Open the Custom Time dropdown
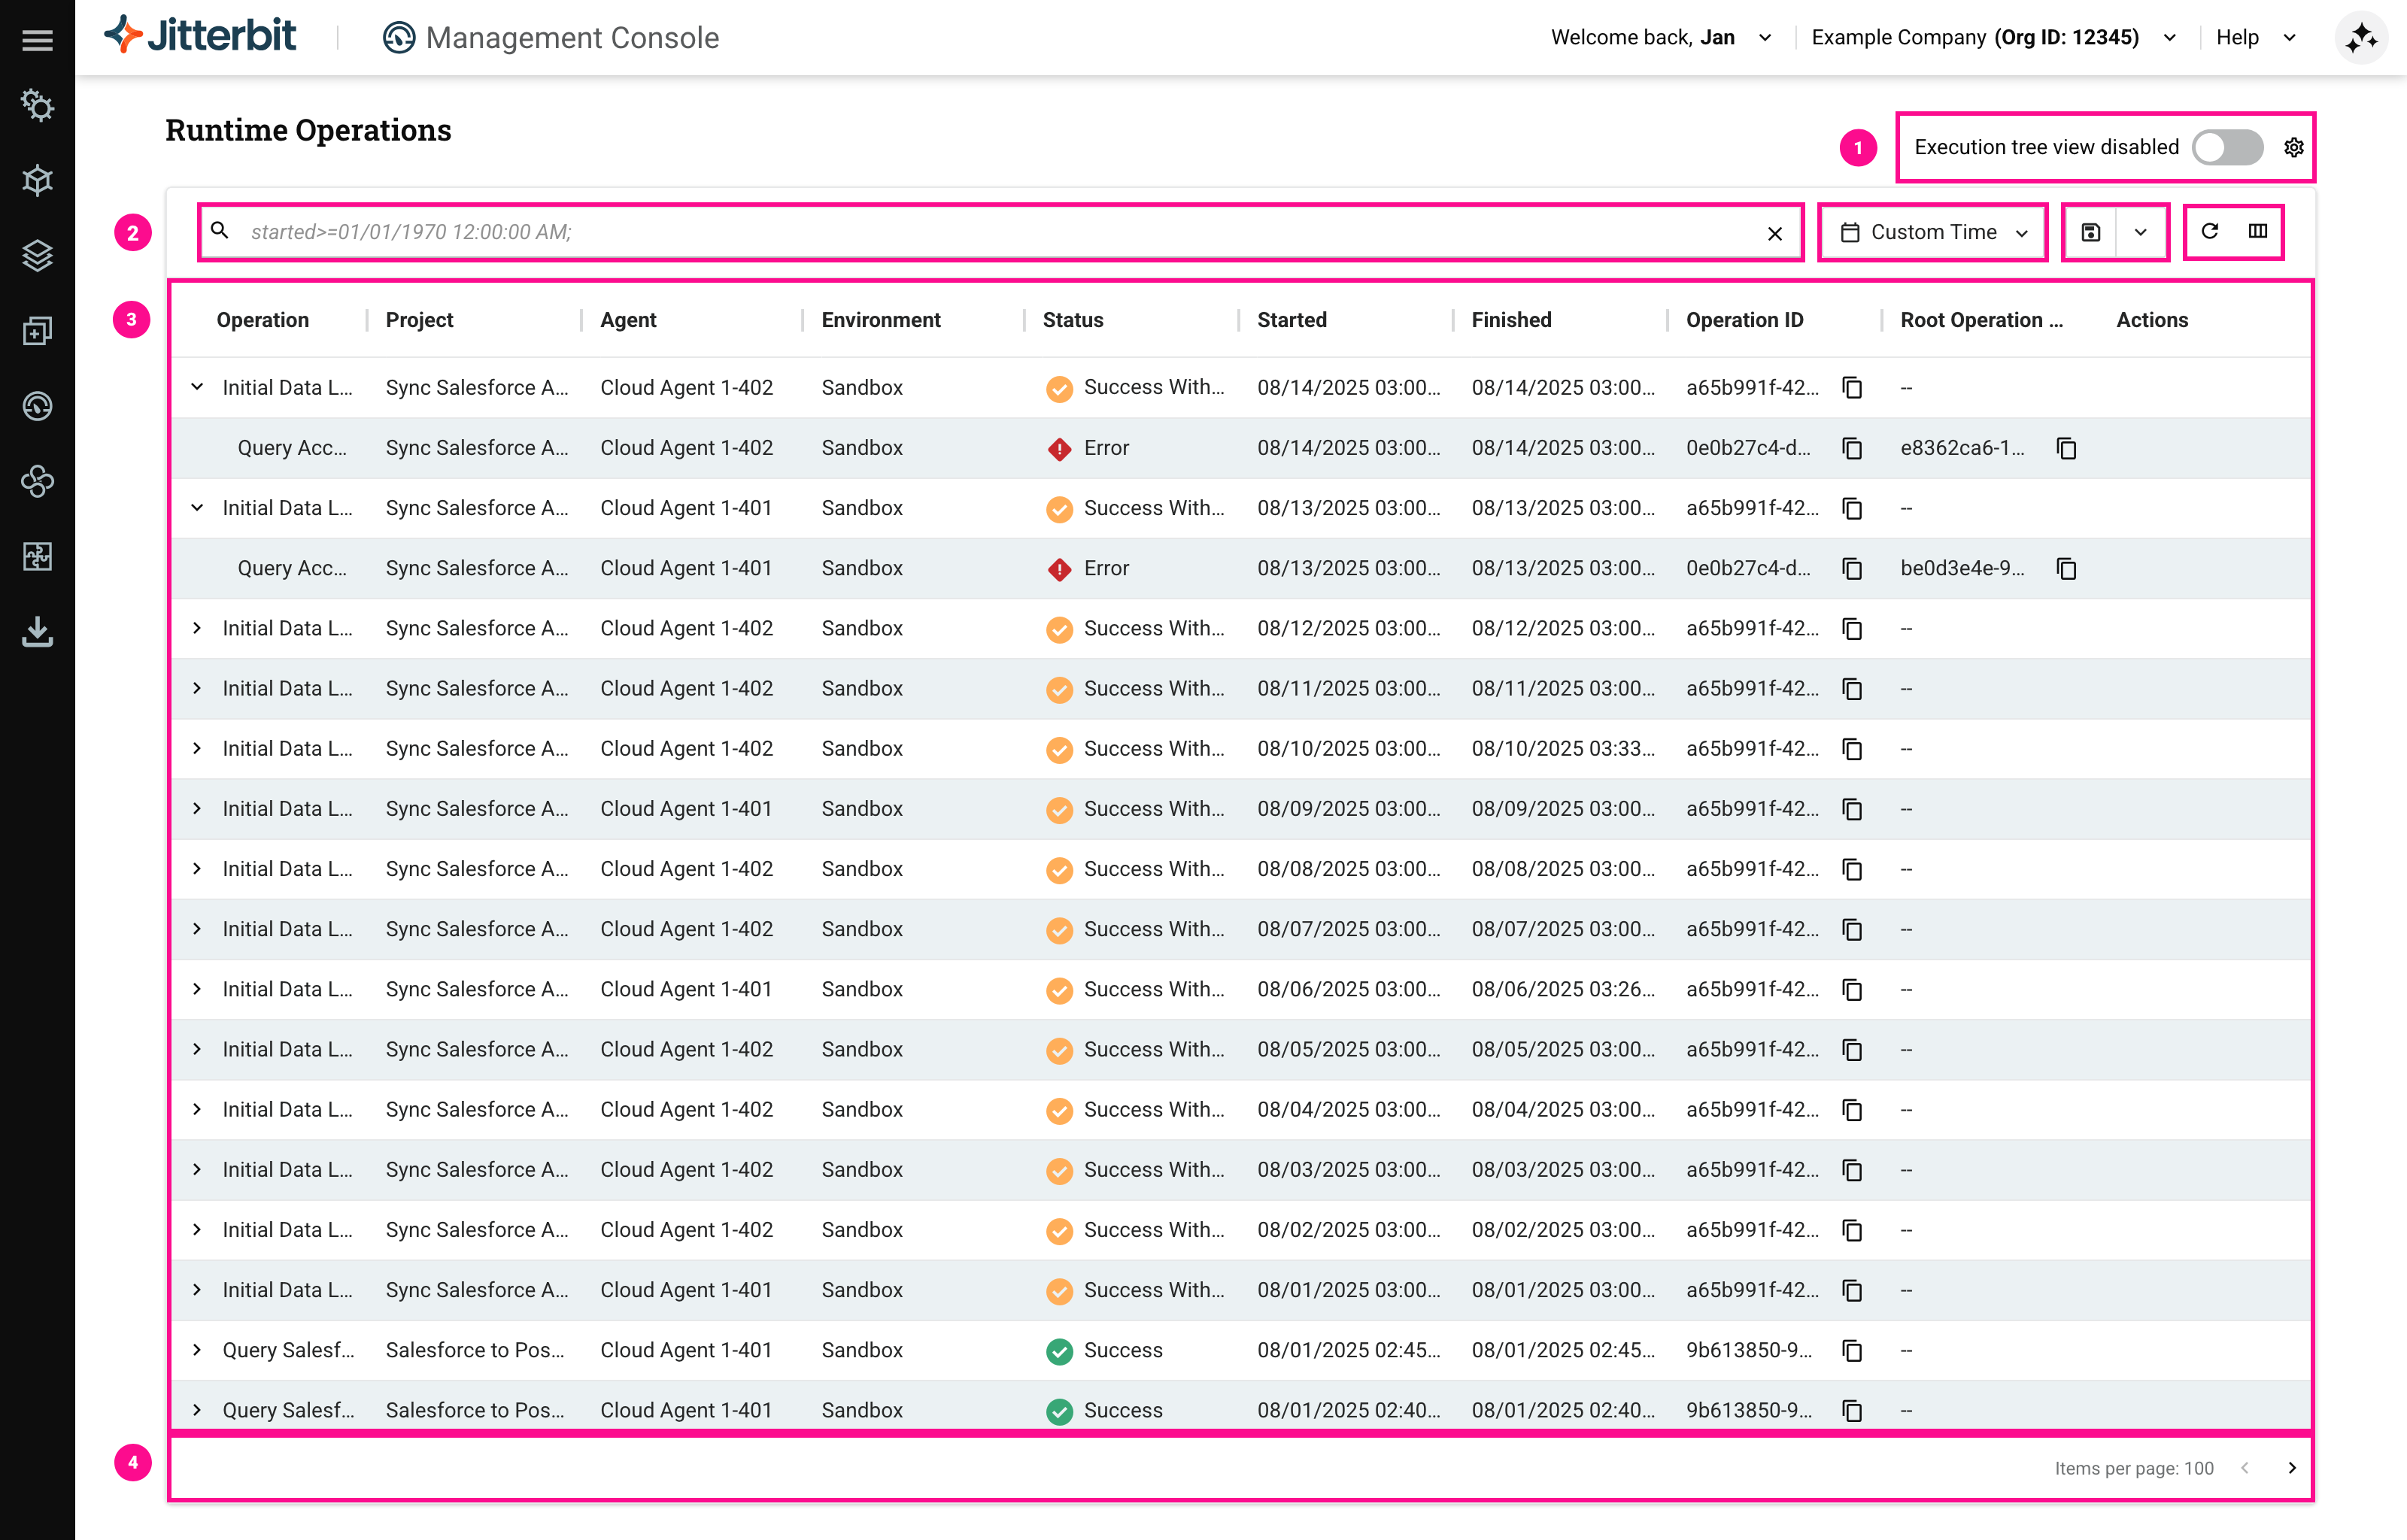 1931,231
